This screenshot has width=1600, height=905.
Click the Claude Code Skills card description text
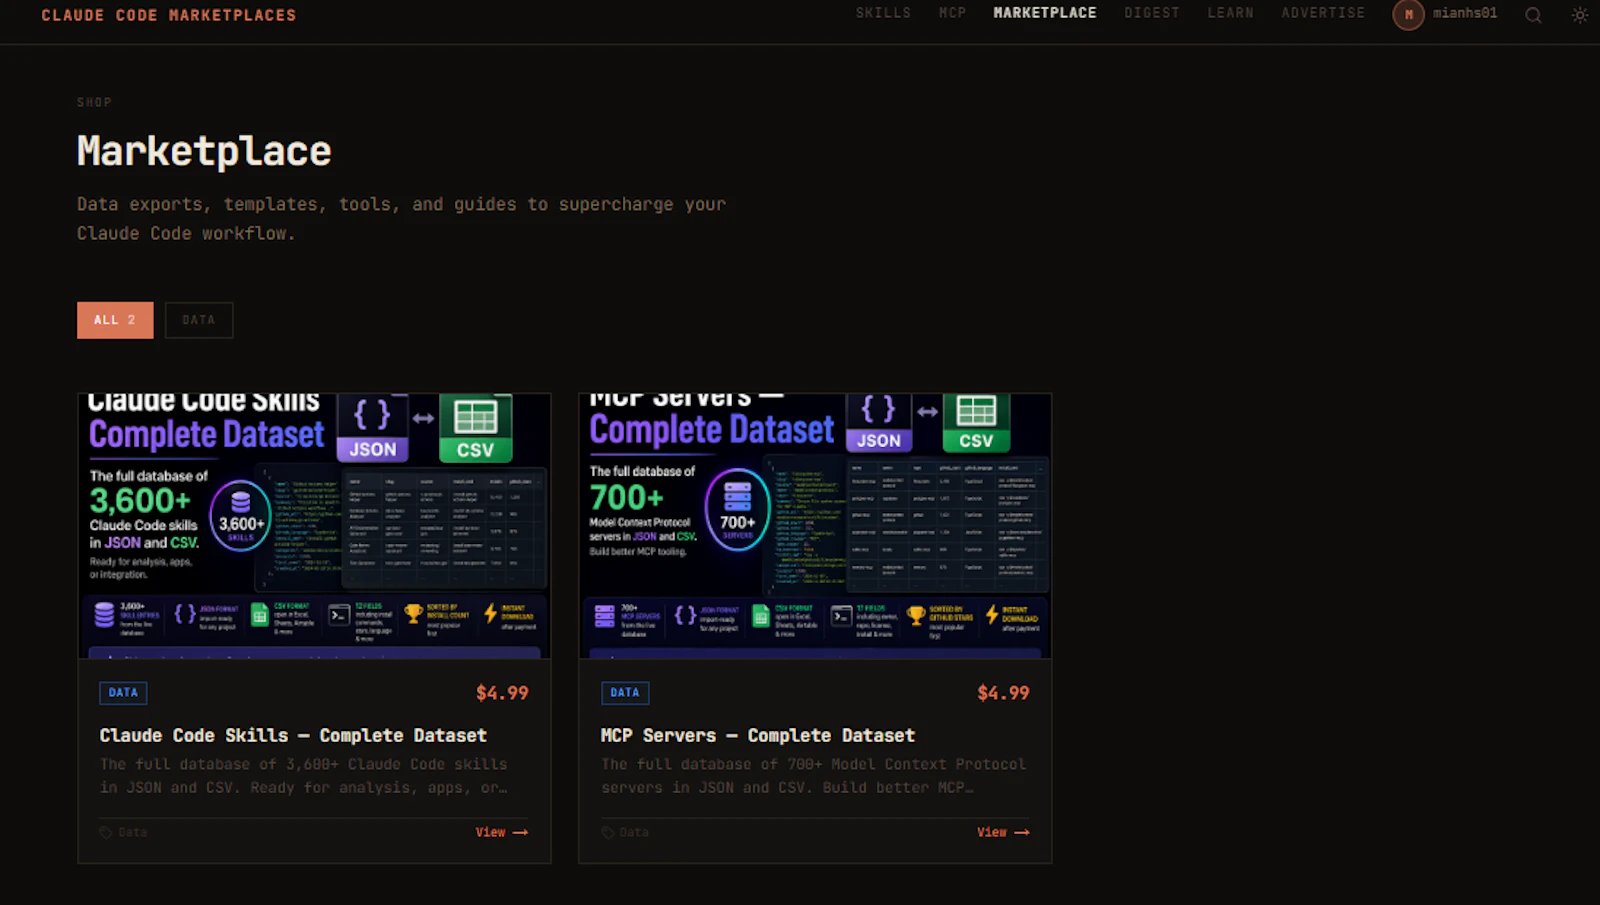304,776
